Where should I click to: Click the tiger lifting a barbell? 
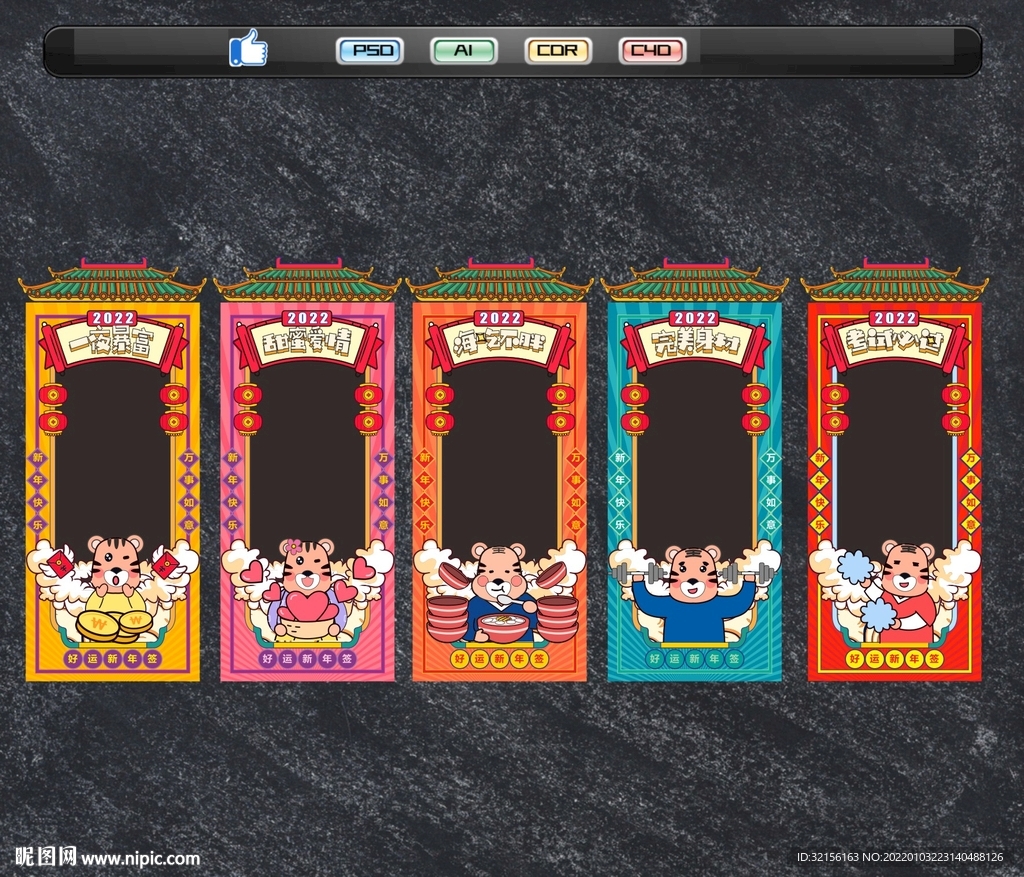[694, 591]
